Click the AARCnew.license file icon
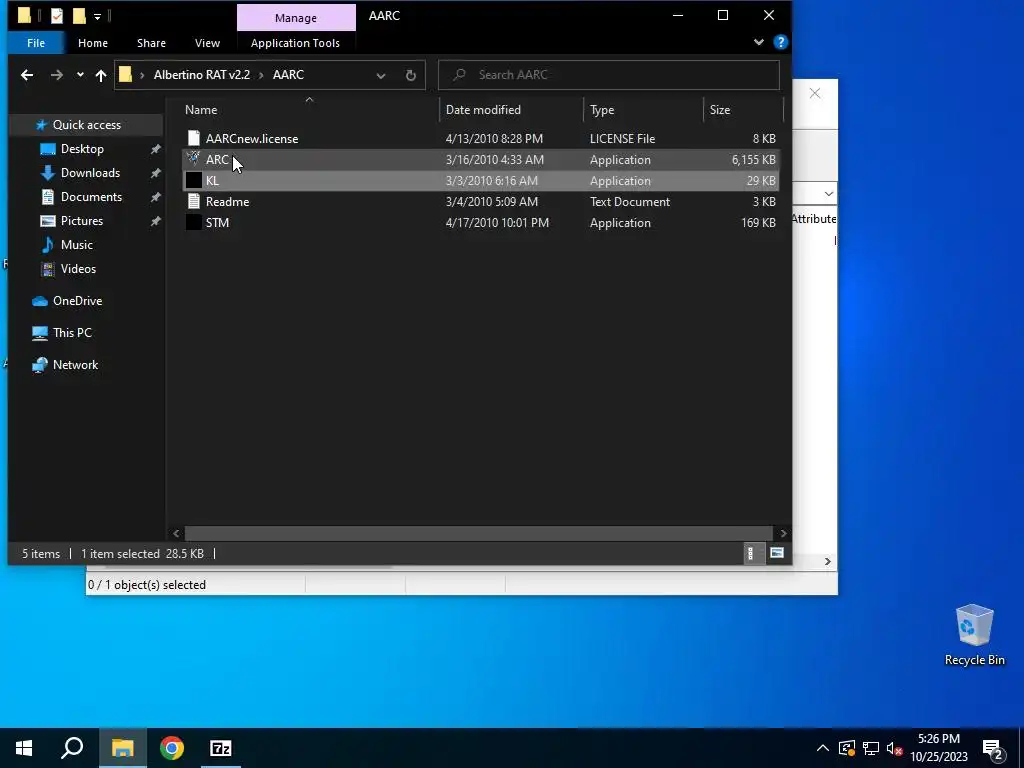This screenshot has height=768, width=1024. coord(193,138)
